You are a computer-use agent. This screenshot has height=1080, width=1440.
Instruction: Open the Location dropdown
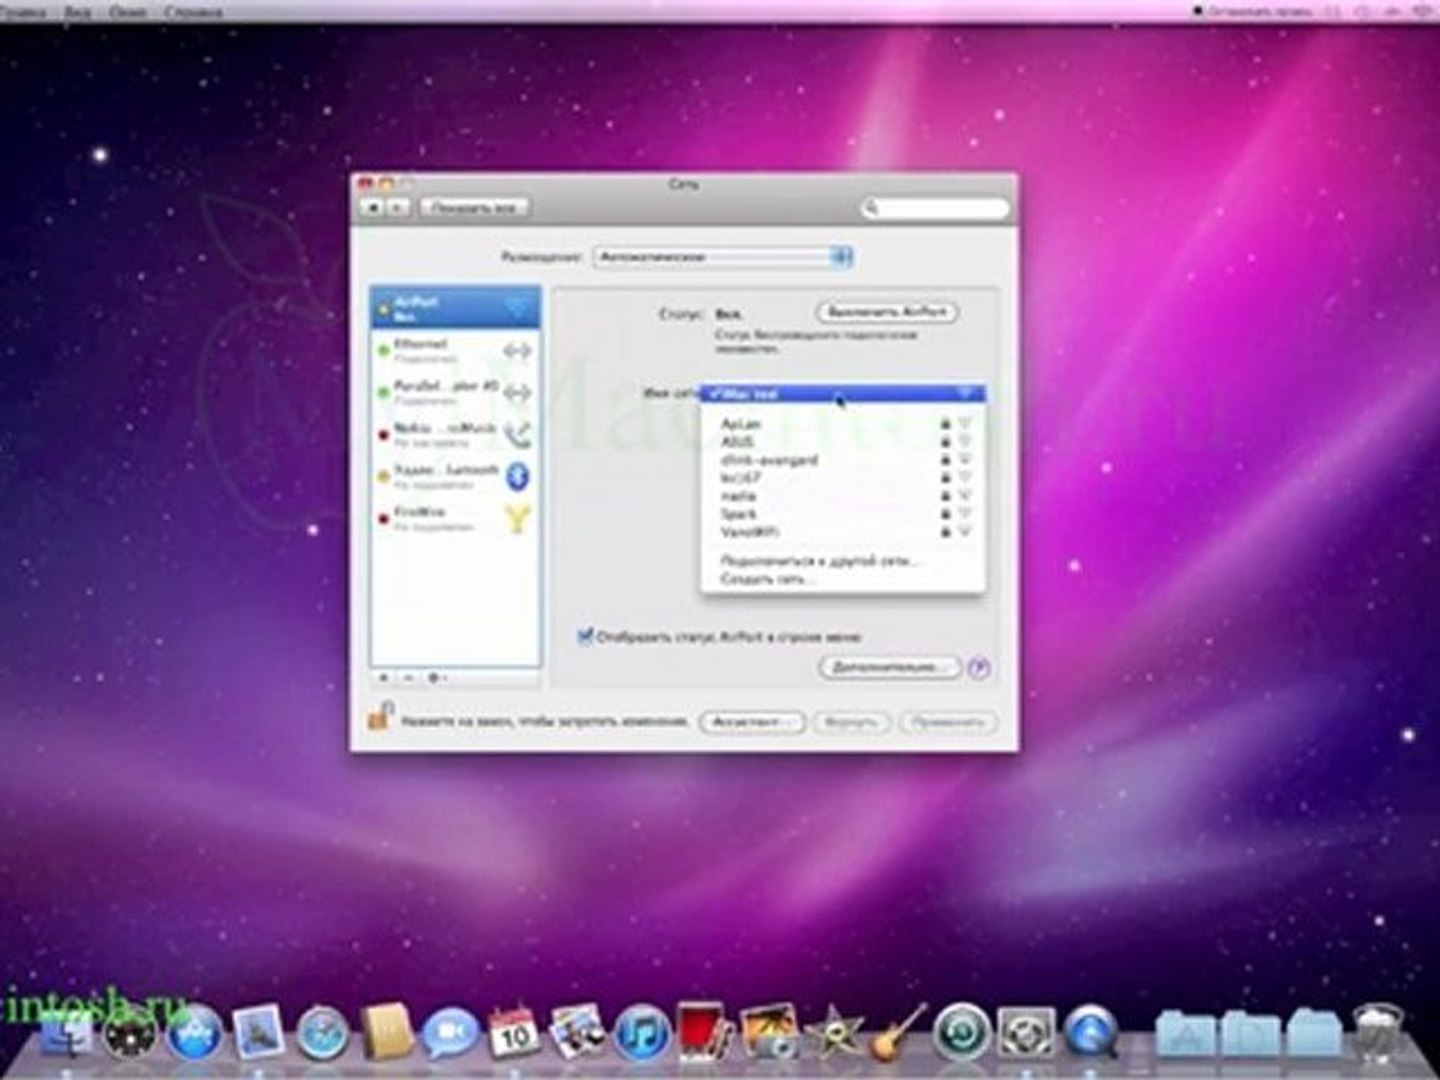click(x=723, y=257)
